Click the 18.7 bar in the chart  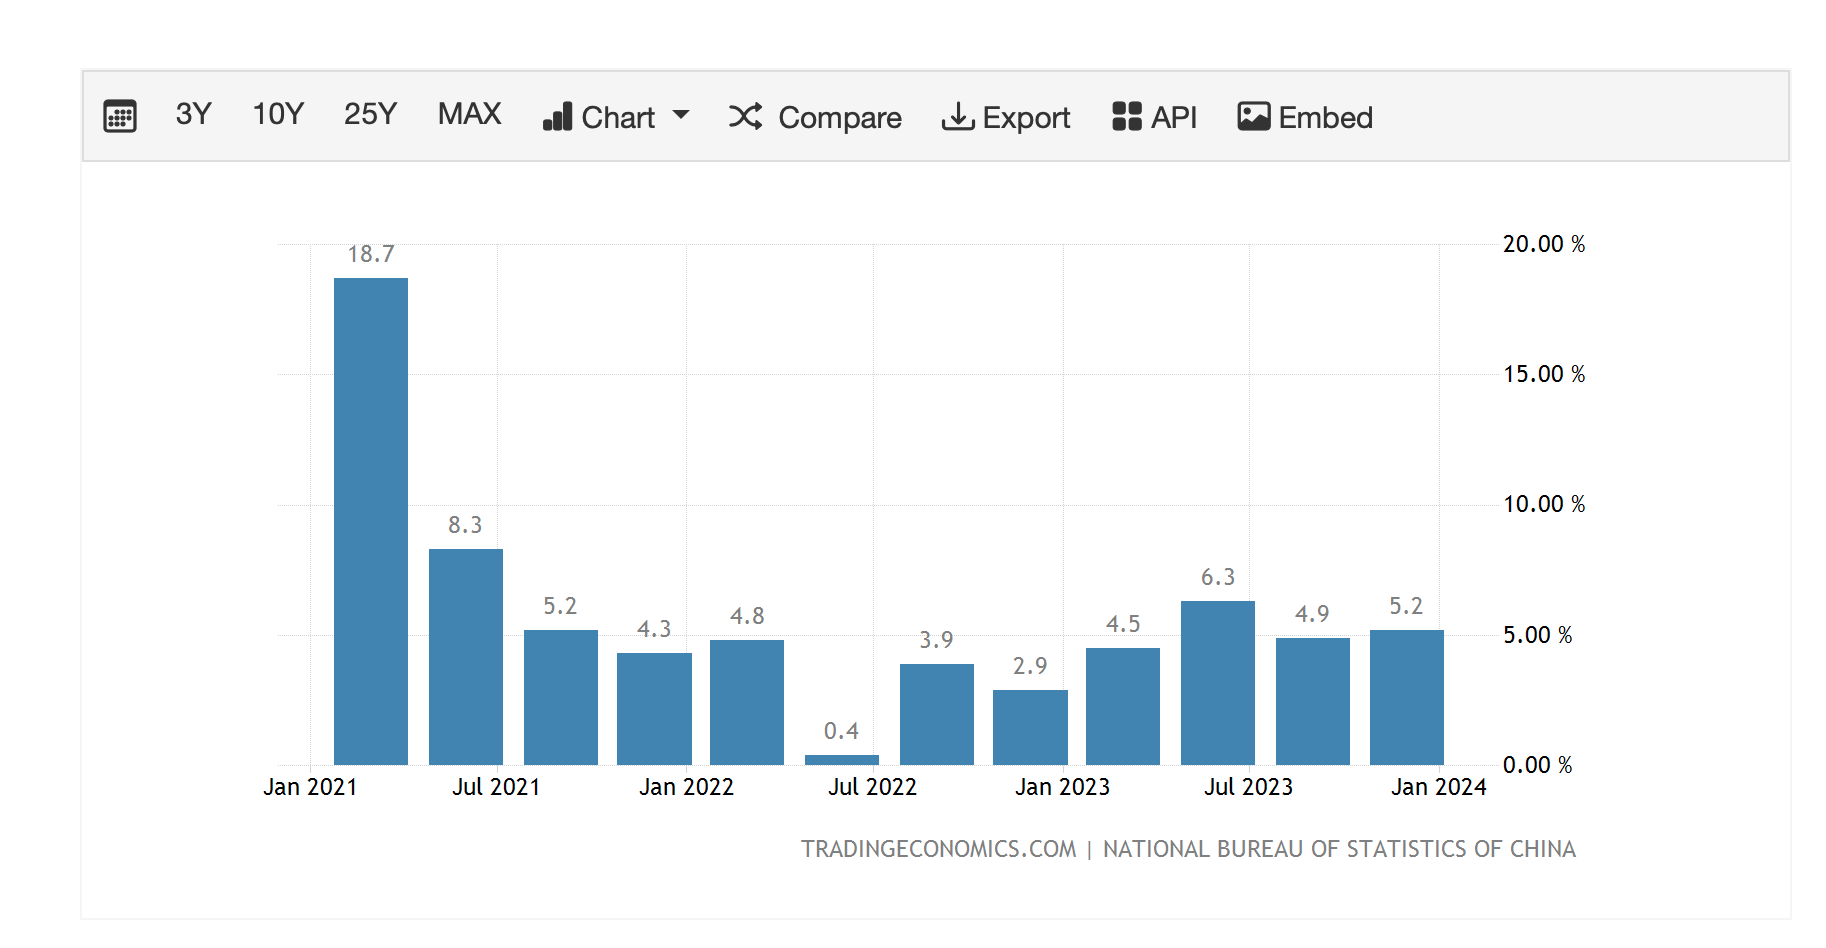(x=371, y=521)
